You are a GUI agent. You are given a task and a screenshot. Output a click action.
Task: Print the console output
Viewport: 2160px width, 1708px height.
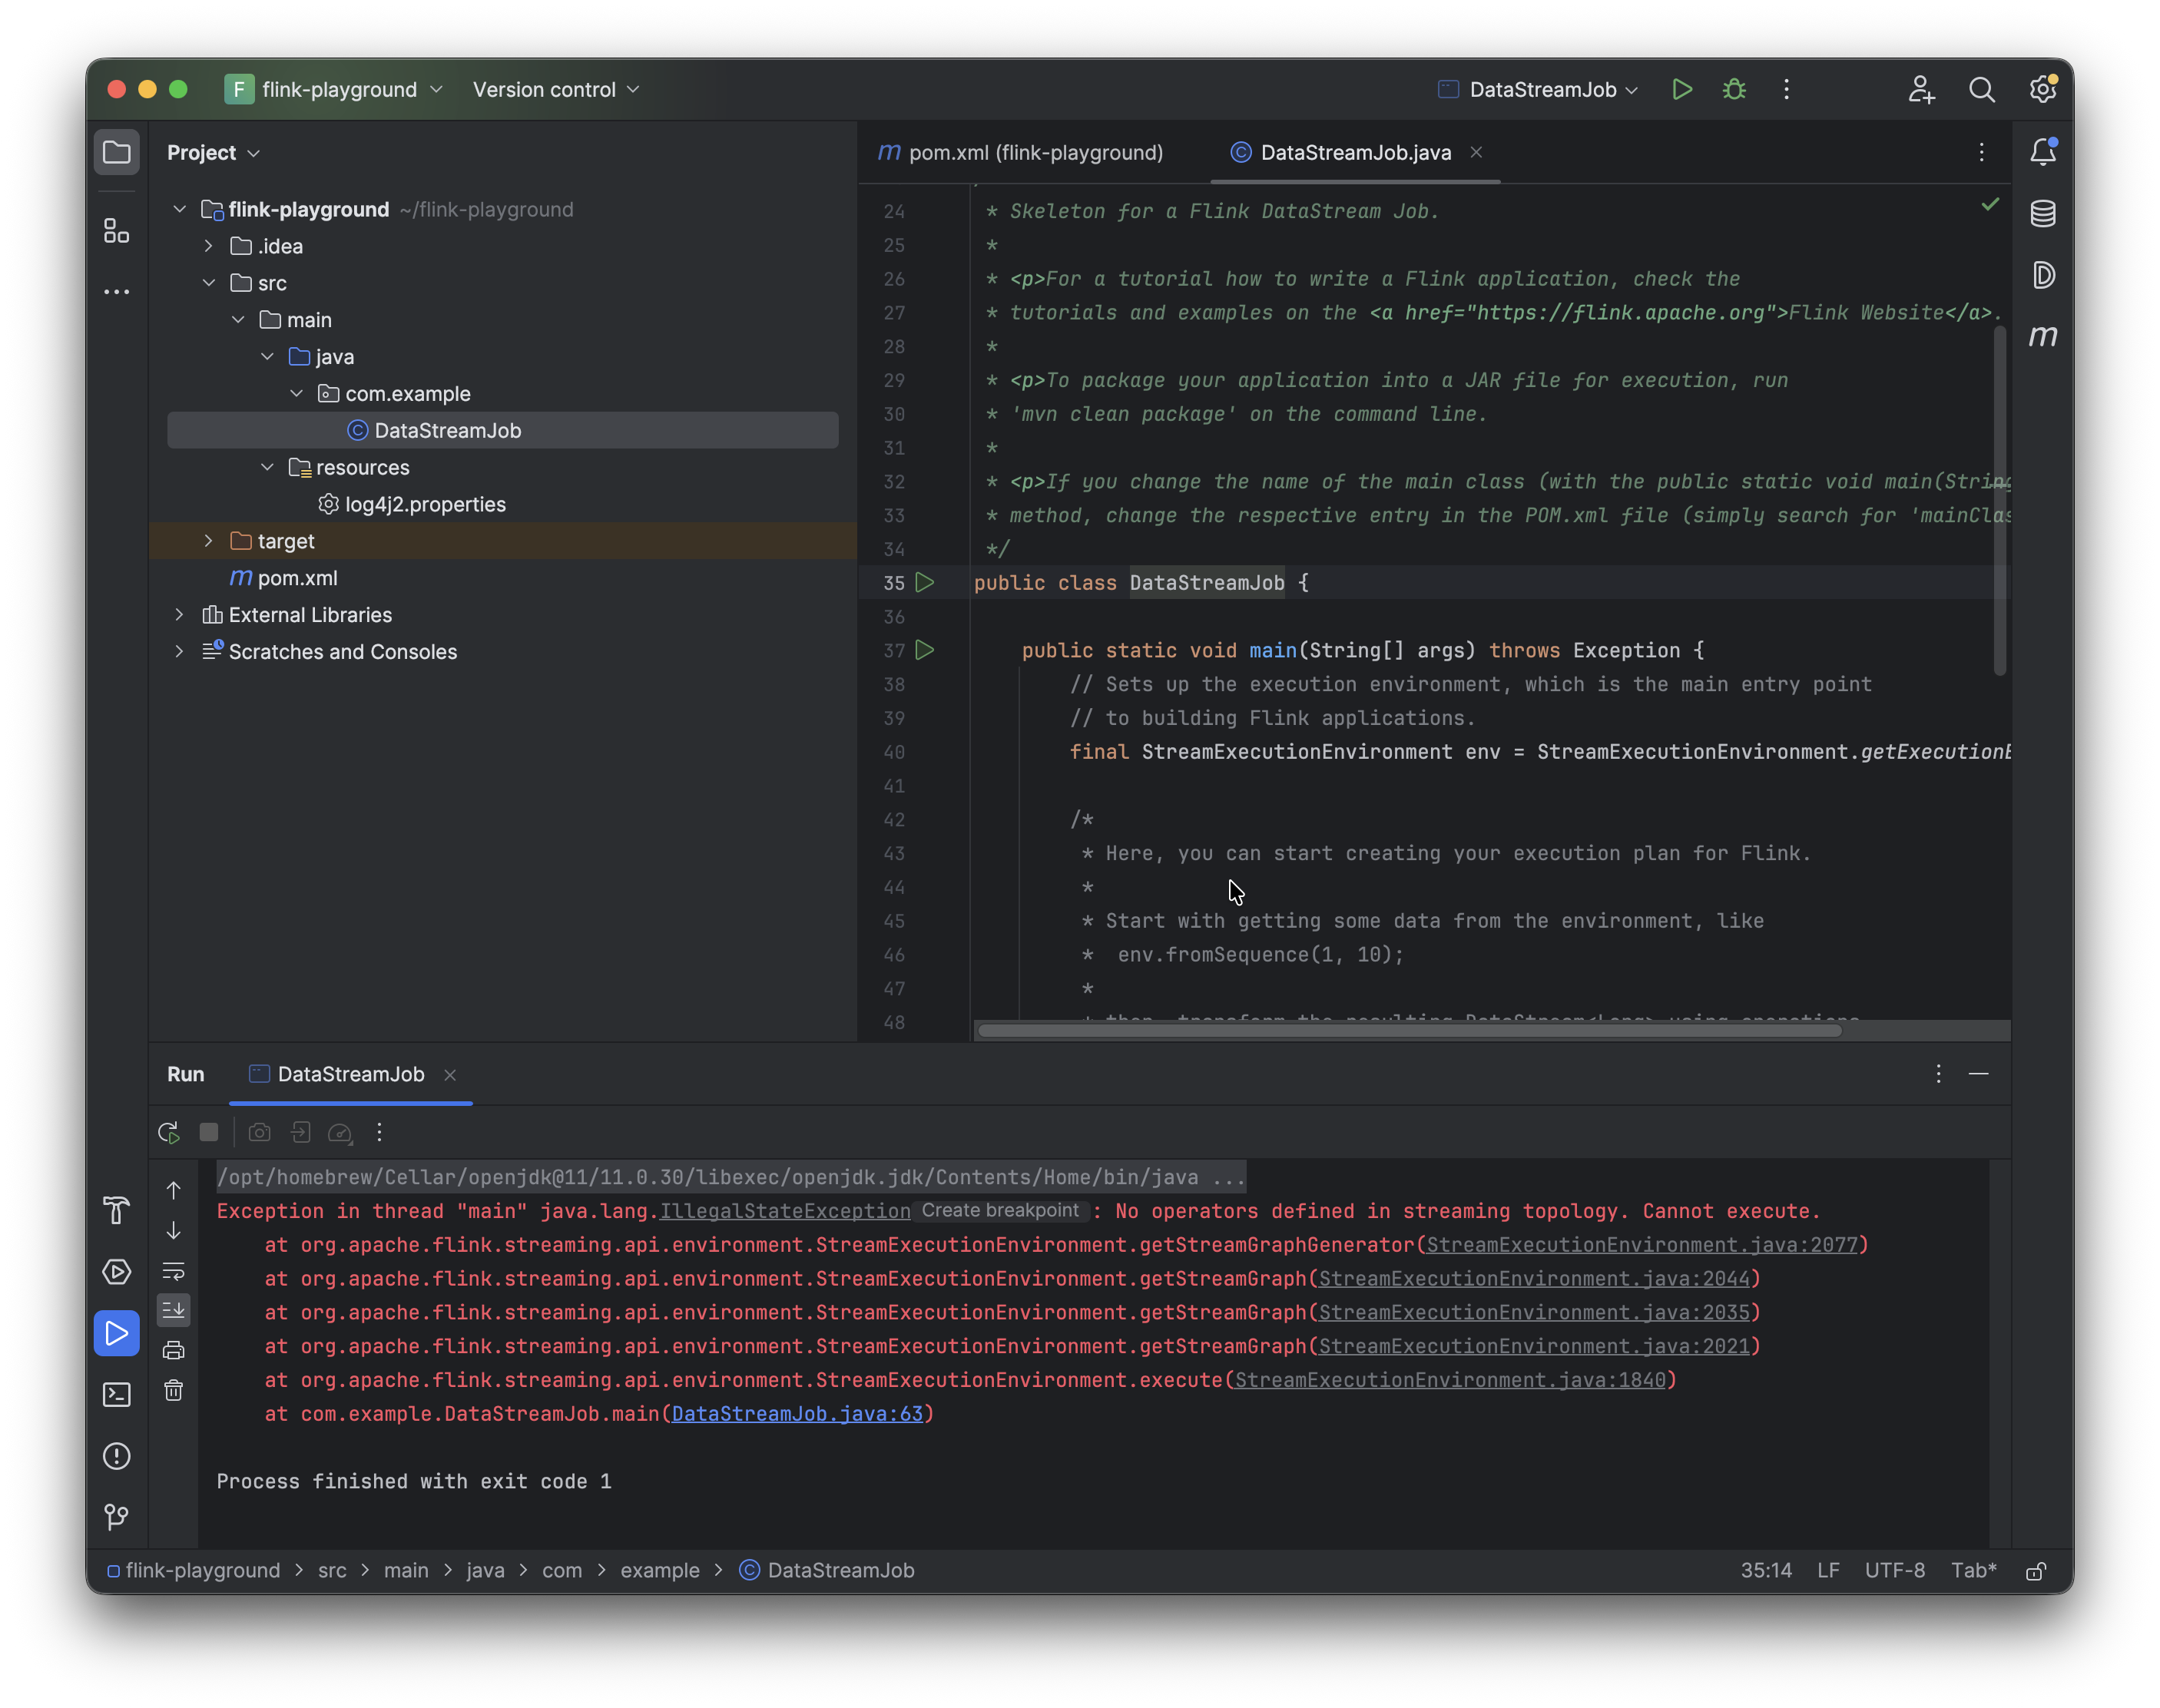pyautogui.click(x=173, y=1350)
